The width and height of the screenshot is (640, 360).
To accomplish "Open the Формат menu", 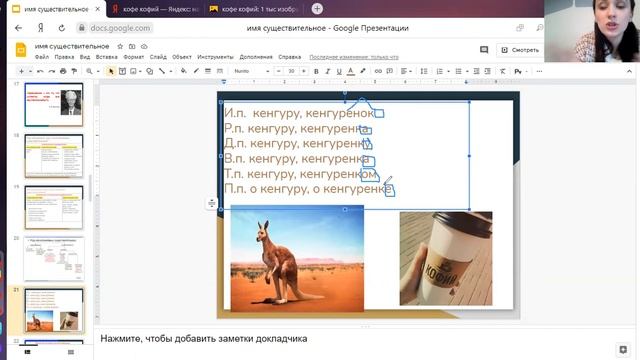I will point(133,57).
